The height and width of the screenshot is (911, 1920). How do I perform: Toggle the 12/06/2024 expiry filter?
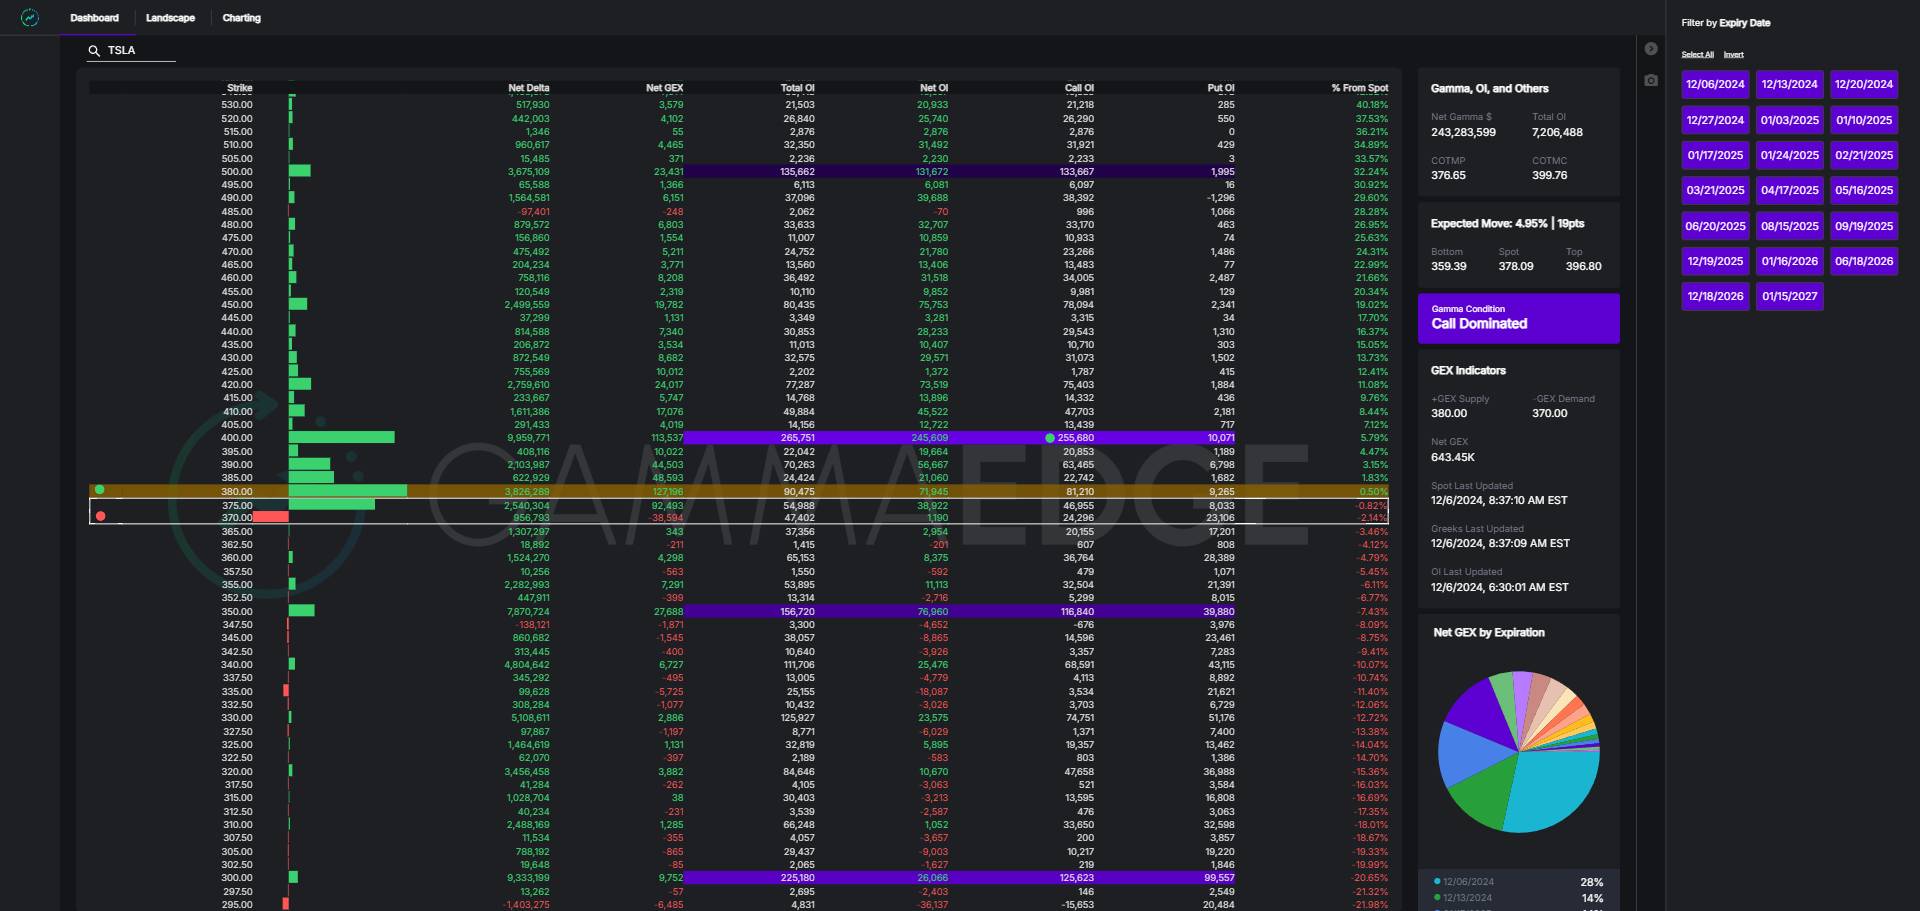click(x=1715, y=85)
